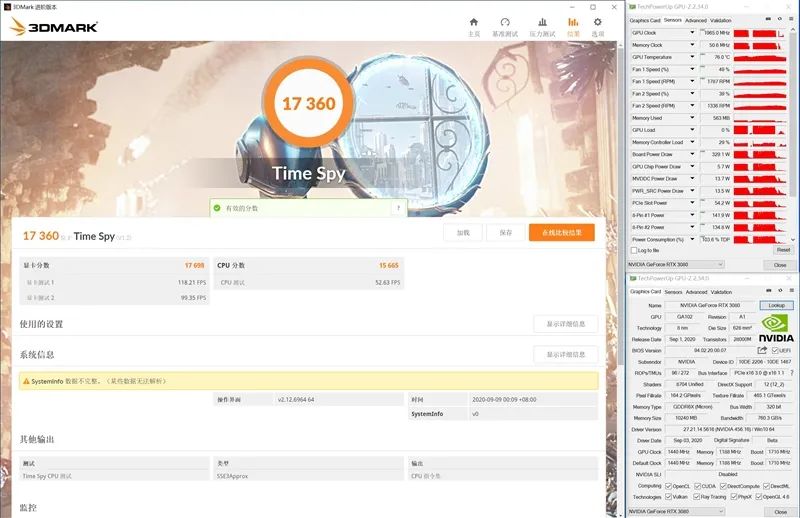Image resolution: width=800 pixels, height=518 pixels.
Task: Click the NVIDIA logo in GPU-Z
Action: (x=776, y=328)
